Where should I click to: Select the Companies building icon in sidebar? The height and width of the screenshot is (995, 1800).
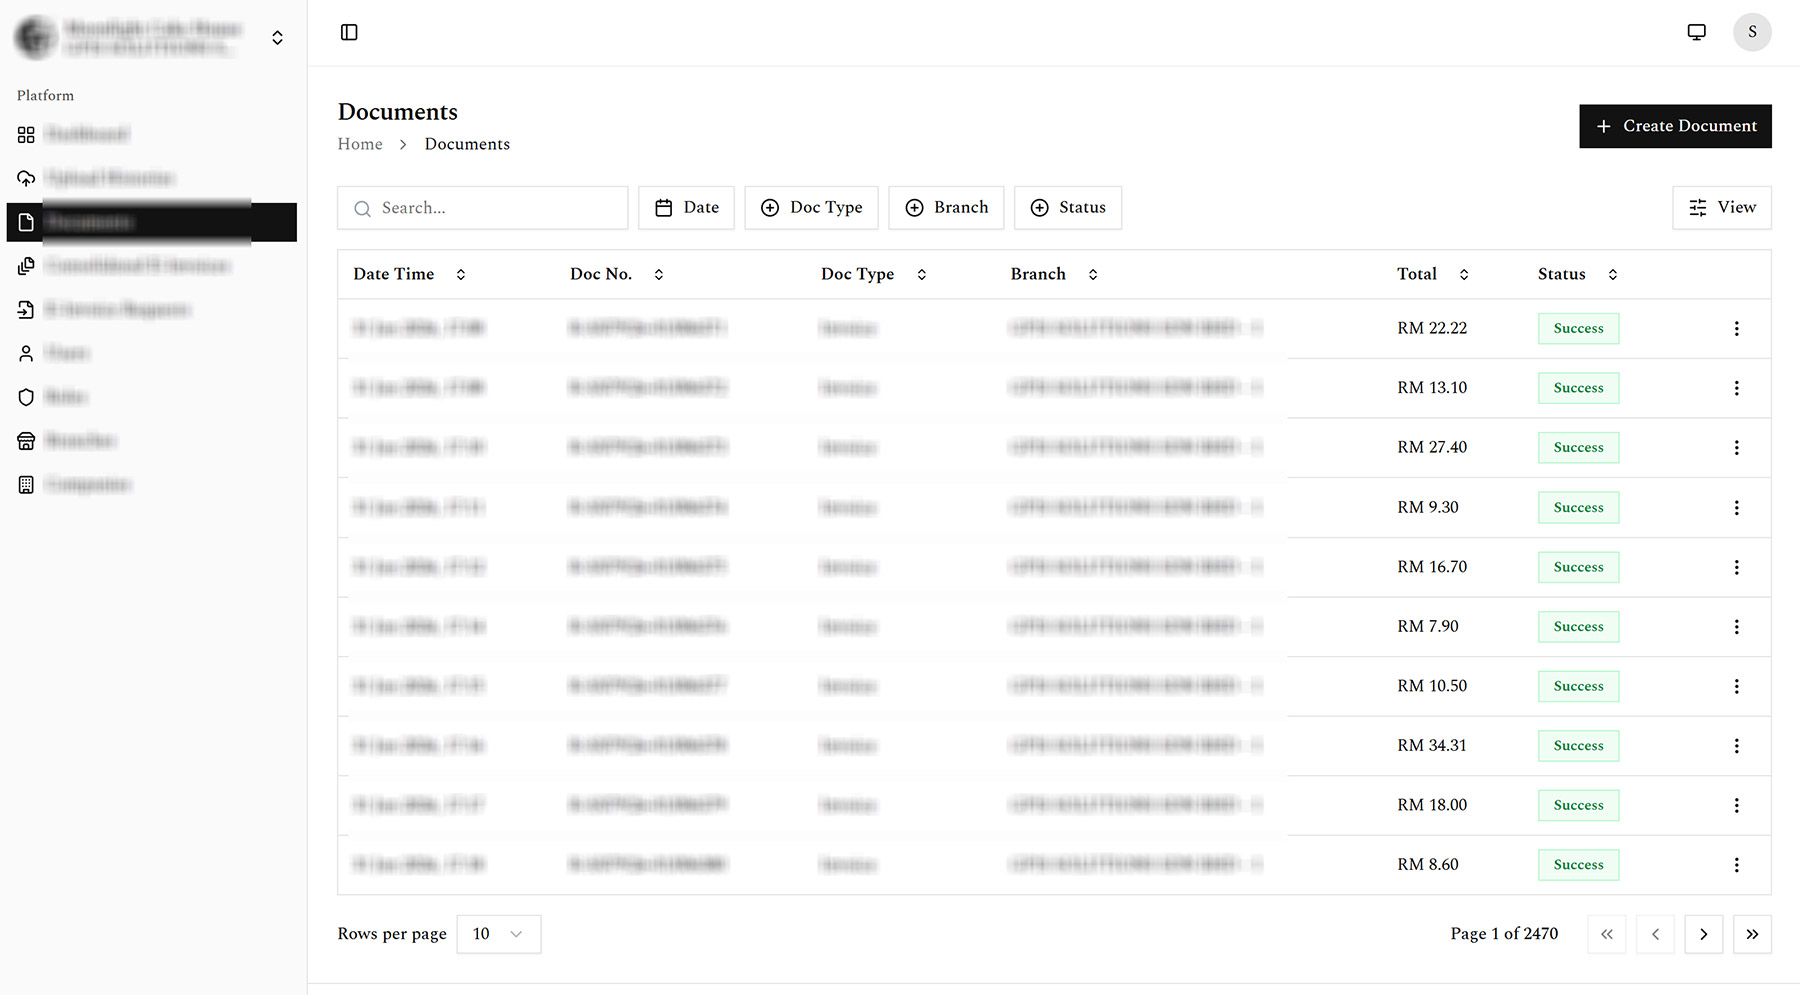26,483
